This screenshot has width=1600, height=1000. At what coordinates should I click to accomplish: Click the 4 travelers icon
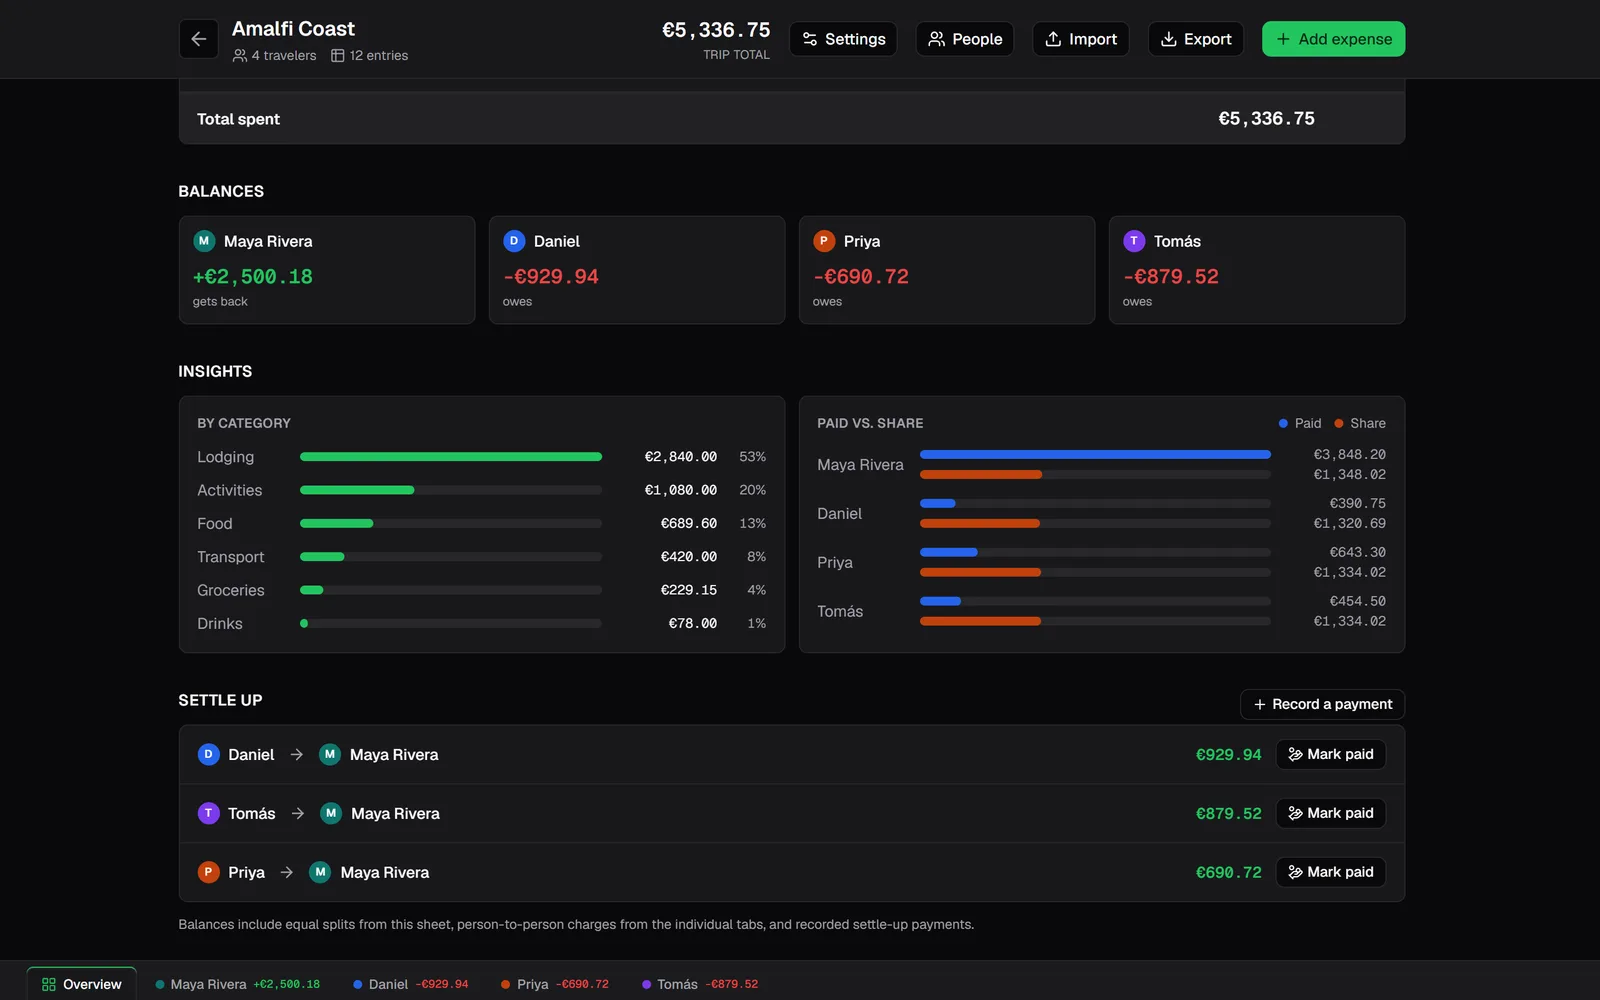pyautogui.click(x=240, y=56)
